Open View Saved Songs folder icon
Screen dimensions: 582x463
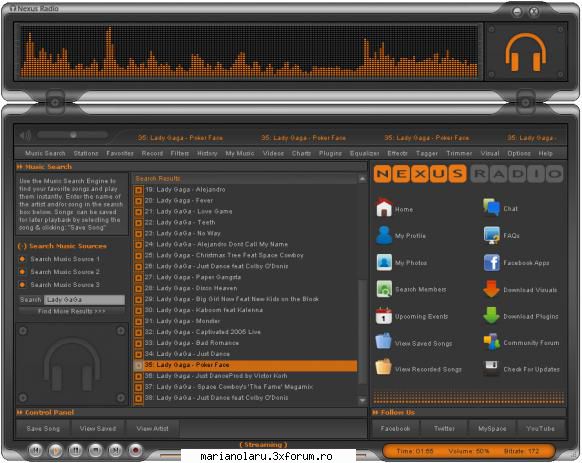384,342
